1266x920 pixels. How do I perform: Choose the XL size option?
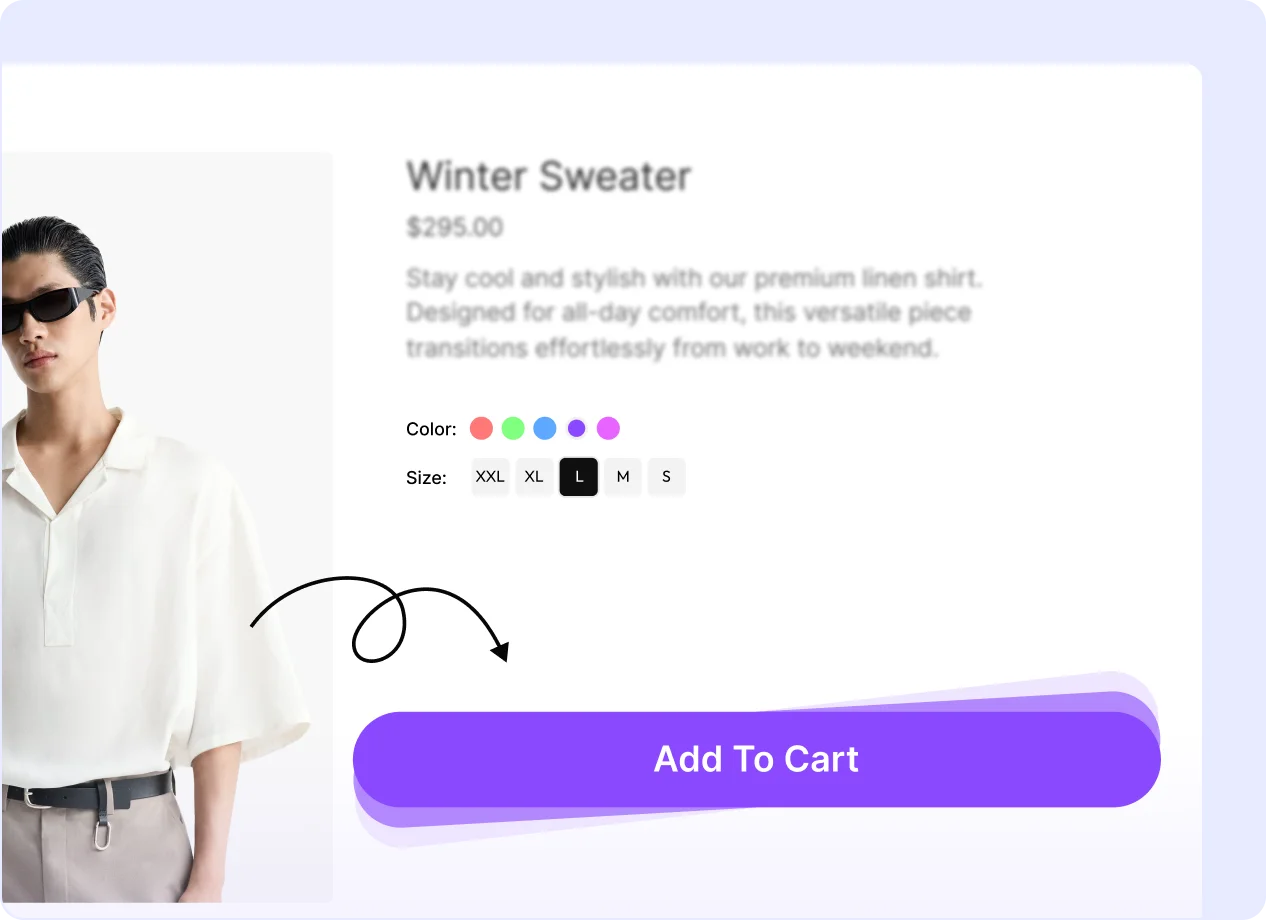tap(534, 477)
